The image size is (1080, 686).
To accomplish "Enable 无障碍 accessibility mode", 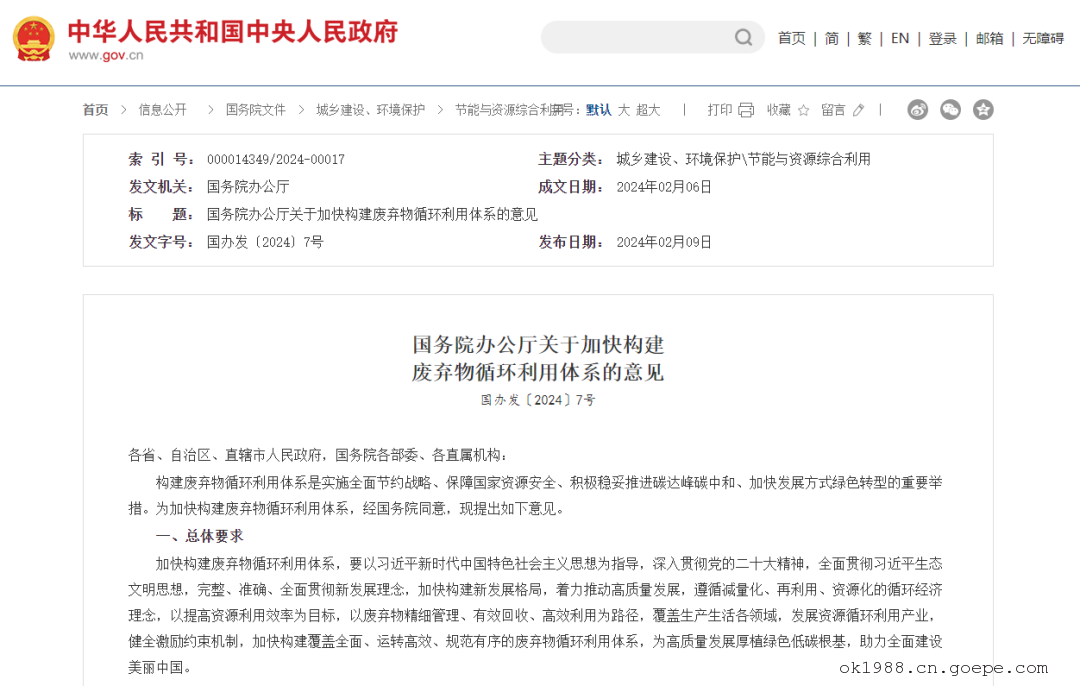I will [x=1042, y=38].
